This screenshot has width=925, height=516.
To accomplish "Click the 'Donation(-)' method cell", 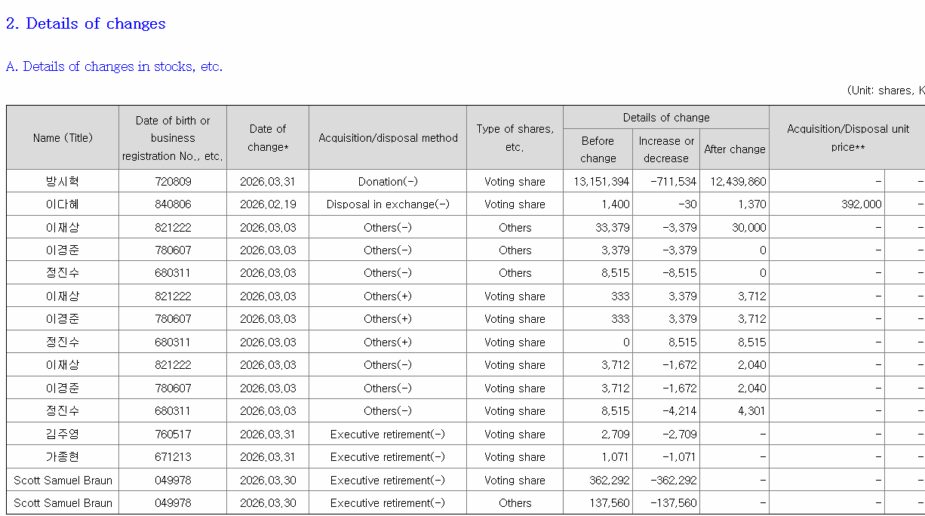I will point(388,181).
